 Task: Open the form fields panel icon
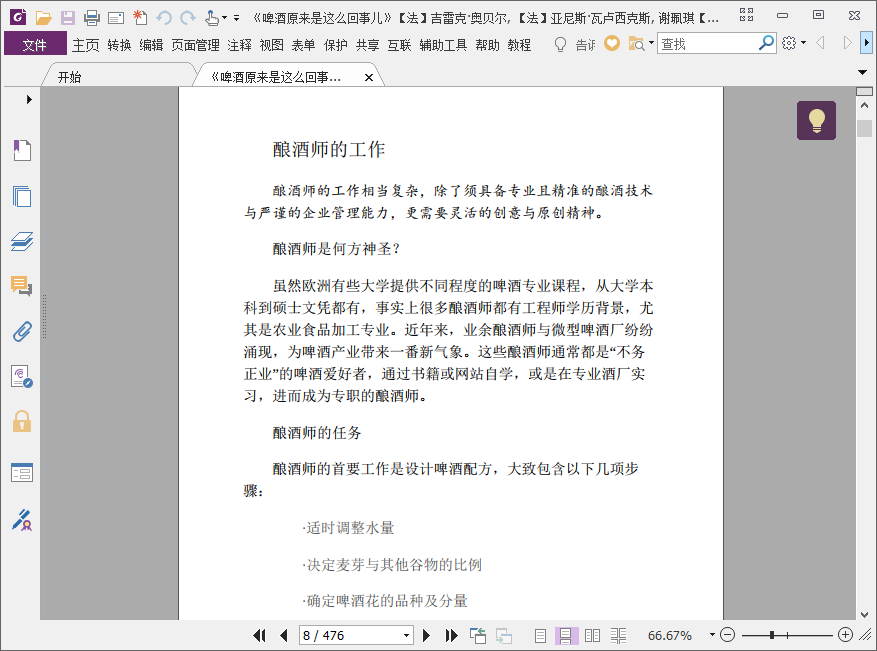coord(22,473)
